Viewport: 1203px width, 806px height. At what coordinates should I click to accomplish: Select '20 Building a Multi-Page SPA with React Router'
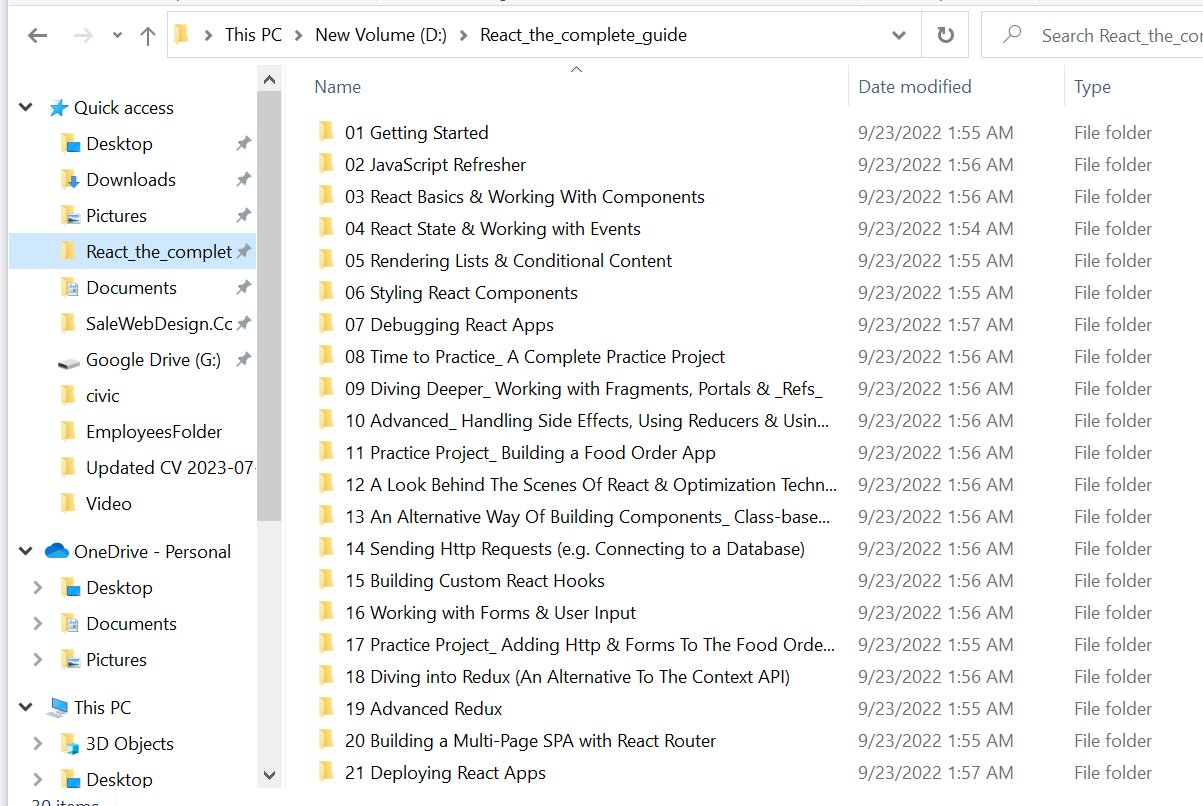point(531,741)
